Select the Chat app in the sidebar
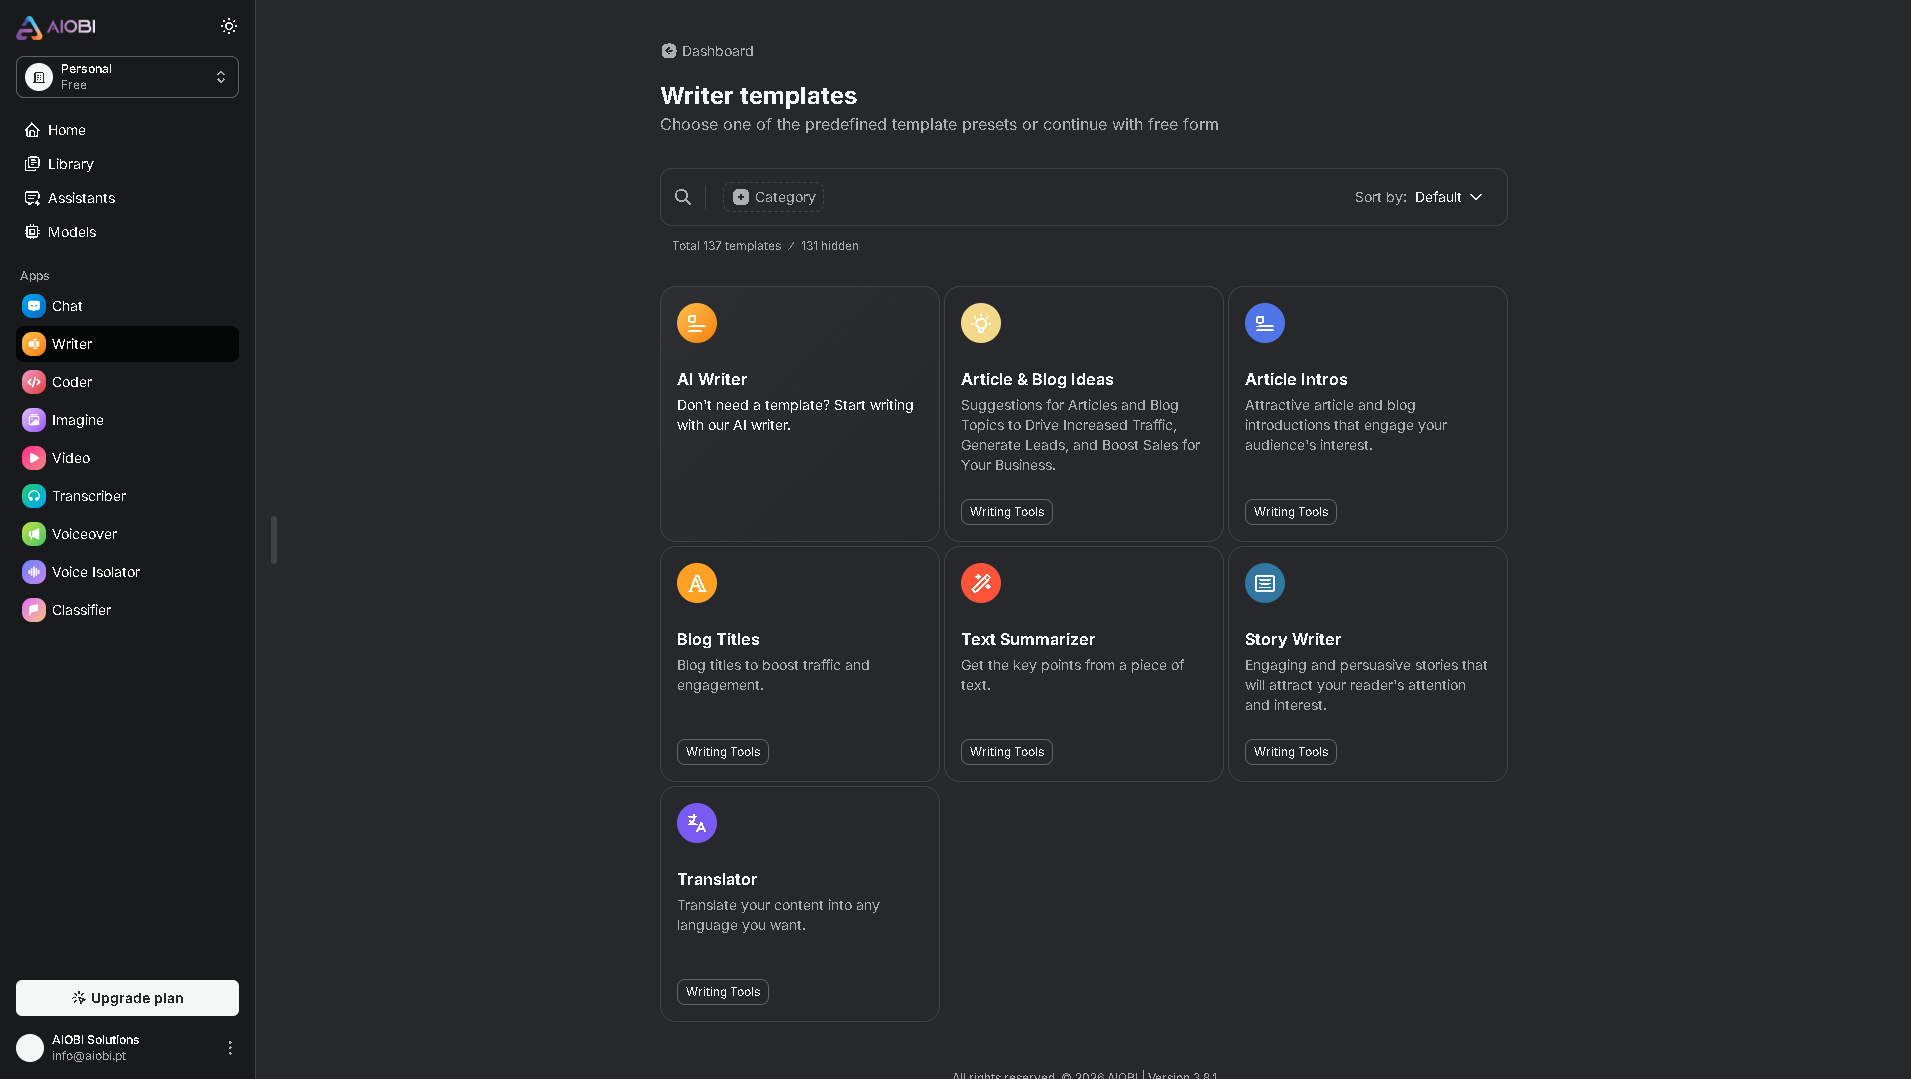1911x1079 pixels. tap(65, 306)
